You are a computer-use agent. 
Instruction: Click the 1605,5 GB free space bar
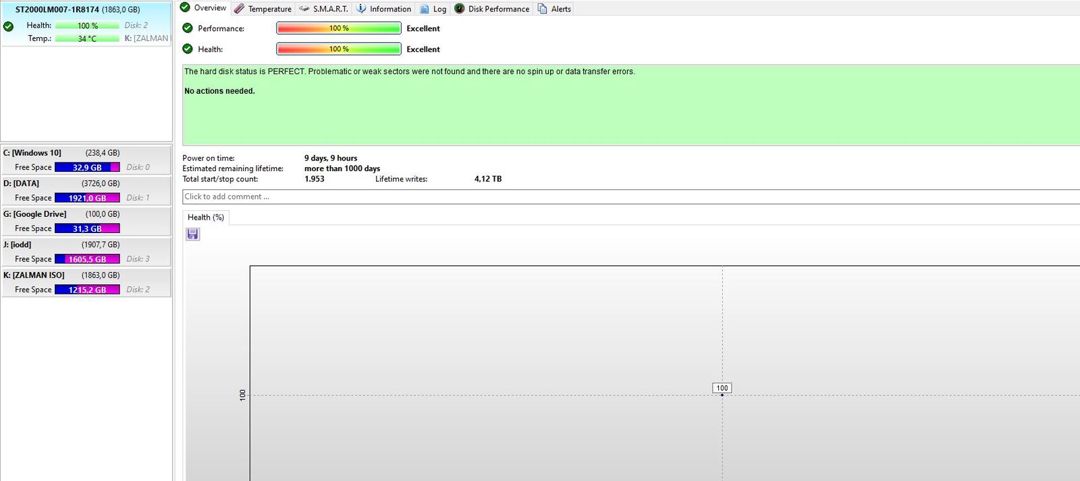pyautogui.click(x=87, y=259)
